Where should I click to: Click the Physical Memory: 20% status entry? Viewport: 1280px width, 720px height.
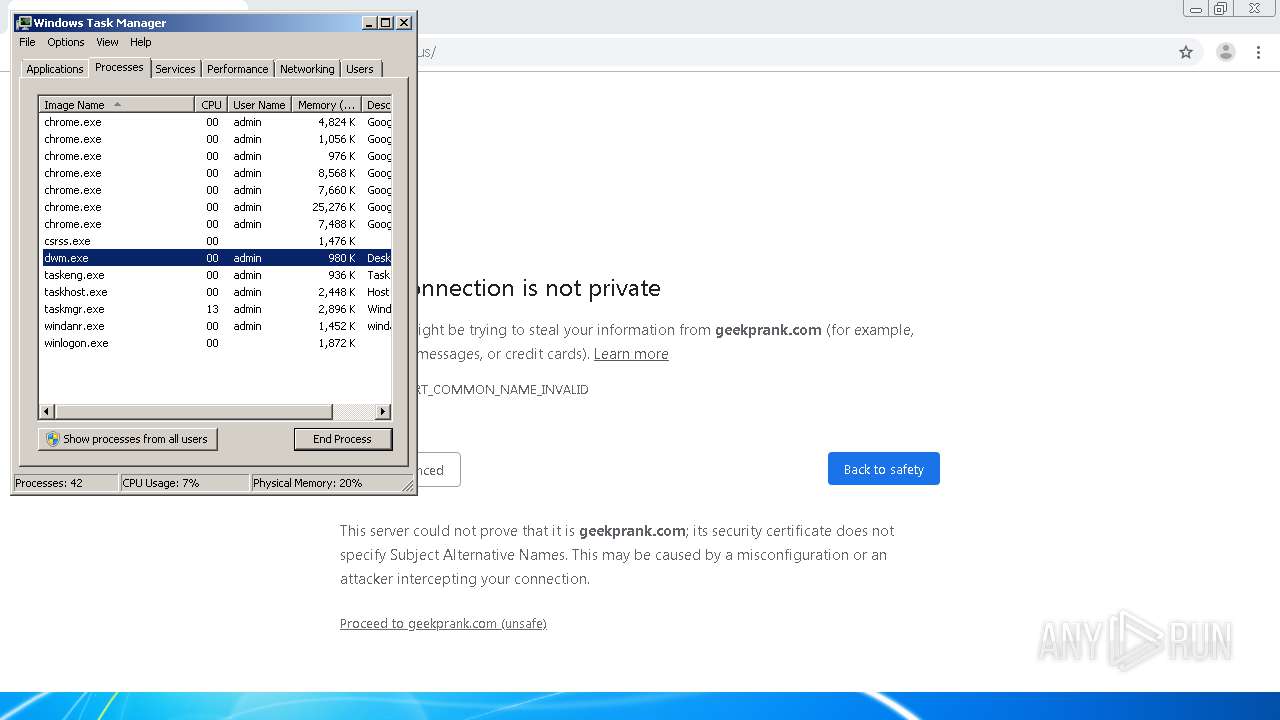point(326,483)
